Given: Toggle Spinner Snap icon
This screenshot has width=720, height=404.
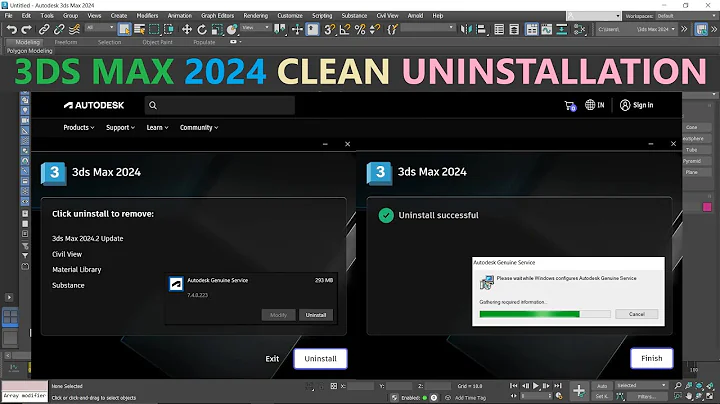Looking at the screenshot, I should tap(375, 29).
